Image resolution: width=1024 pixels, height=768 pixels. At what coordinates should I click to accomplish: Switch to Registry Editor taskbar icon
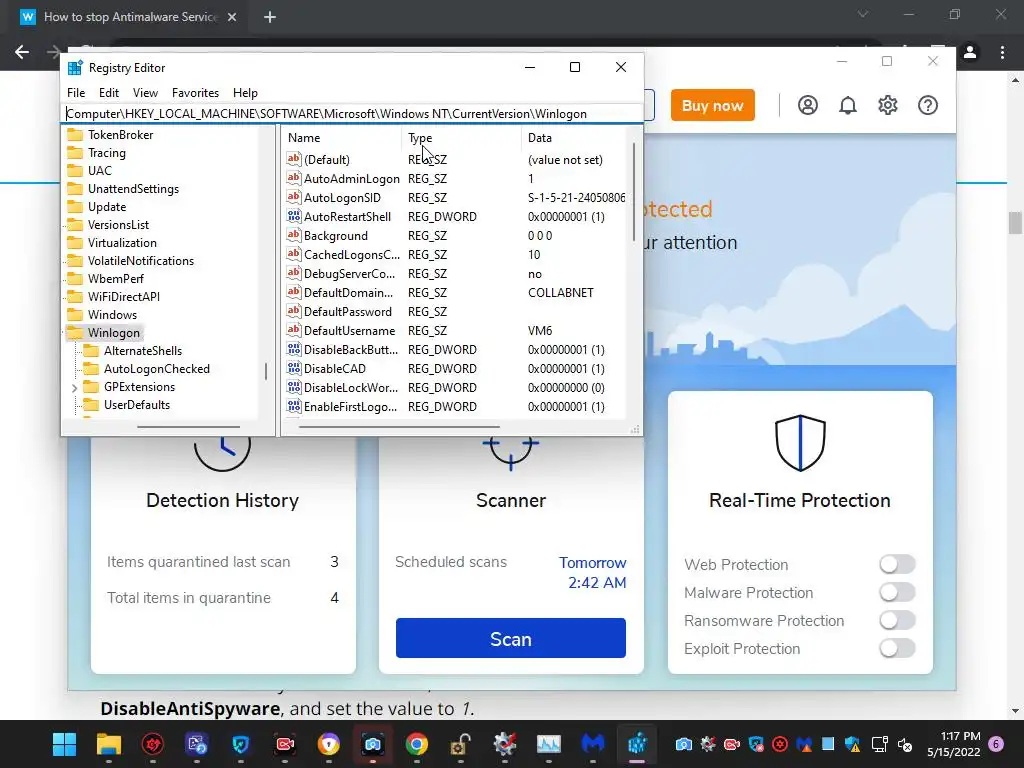tap(637, 744)
